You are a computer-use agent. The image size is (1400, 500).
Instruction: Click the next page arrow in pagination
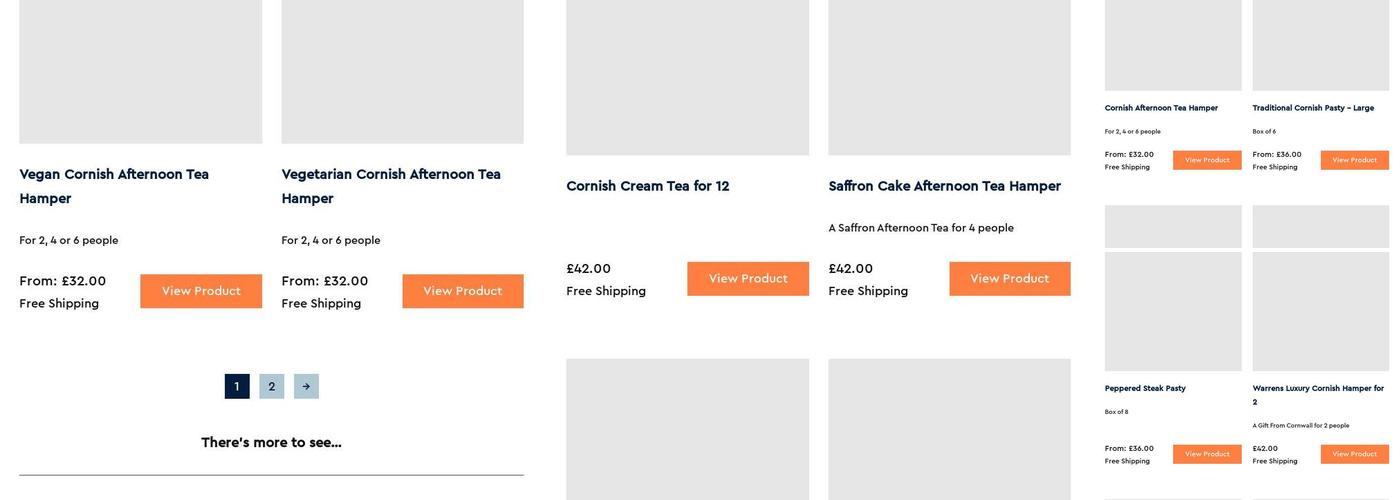click(306, 387)
